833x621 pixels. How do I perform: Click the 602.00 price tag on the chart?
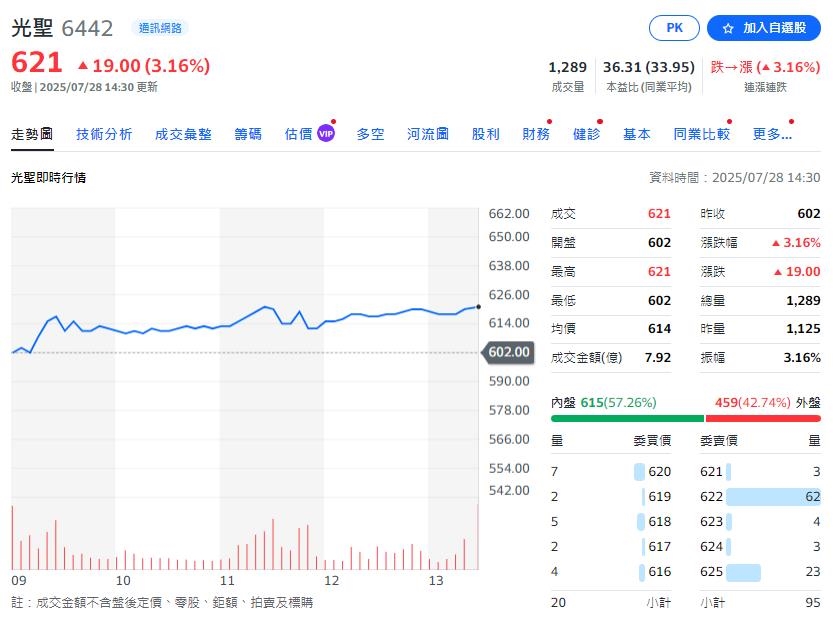508,352
